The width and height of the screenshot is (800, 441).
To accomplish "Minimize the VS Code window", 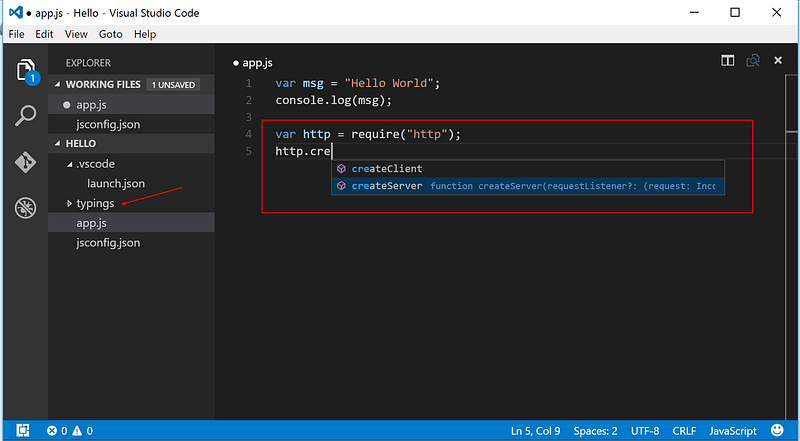I will click(693, 13).
